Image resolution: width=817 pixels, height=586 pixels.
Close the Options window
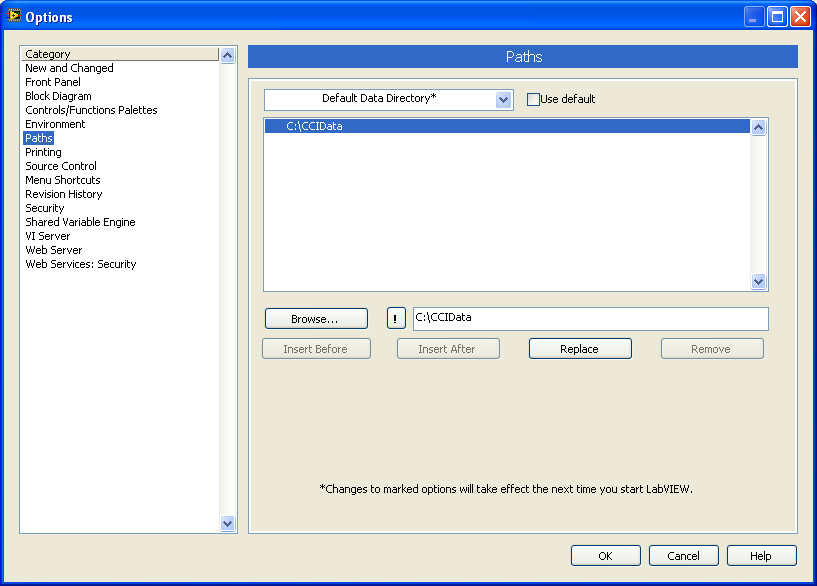tap(800, 17)
